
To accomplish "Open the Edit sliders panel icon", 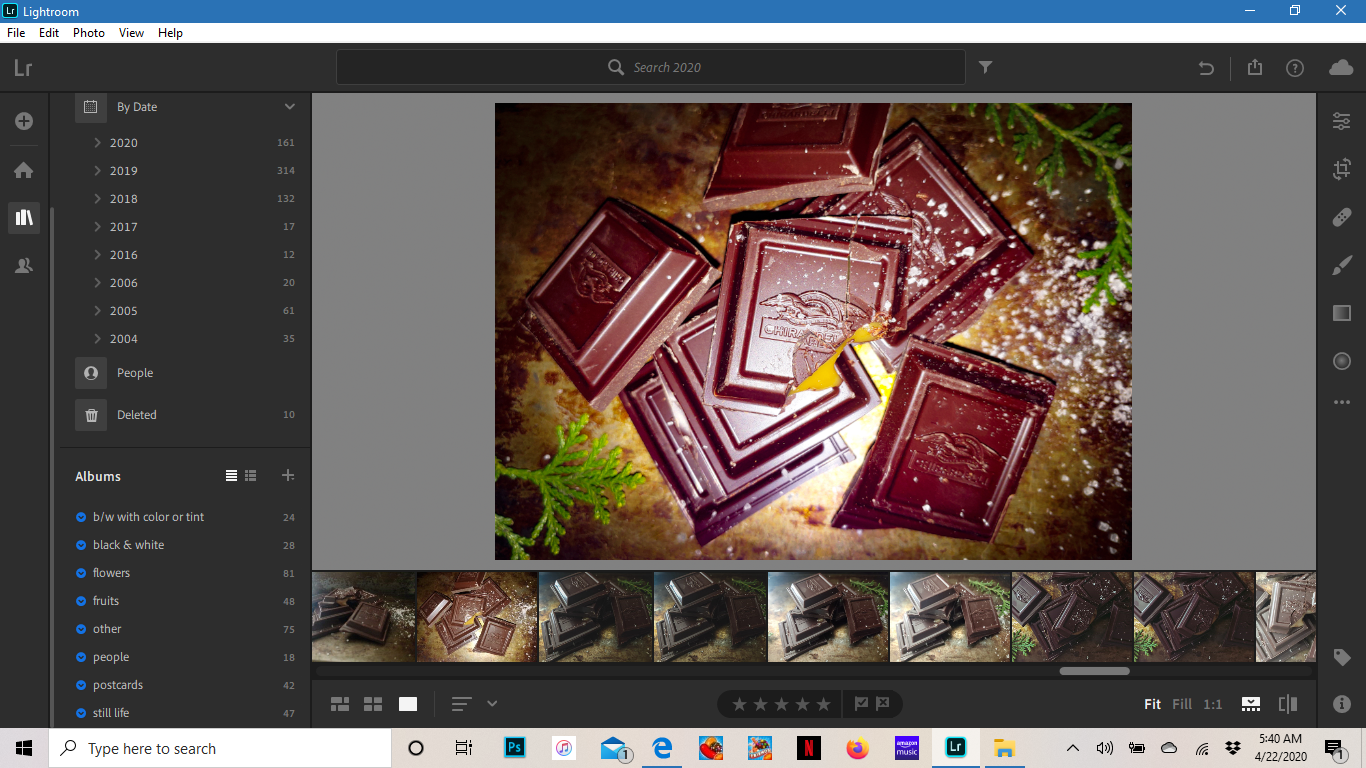I will tap(1341, 121).
